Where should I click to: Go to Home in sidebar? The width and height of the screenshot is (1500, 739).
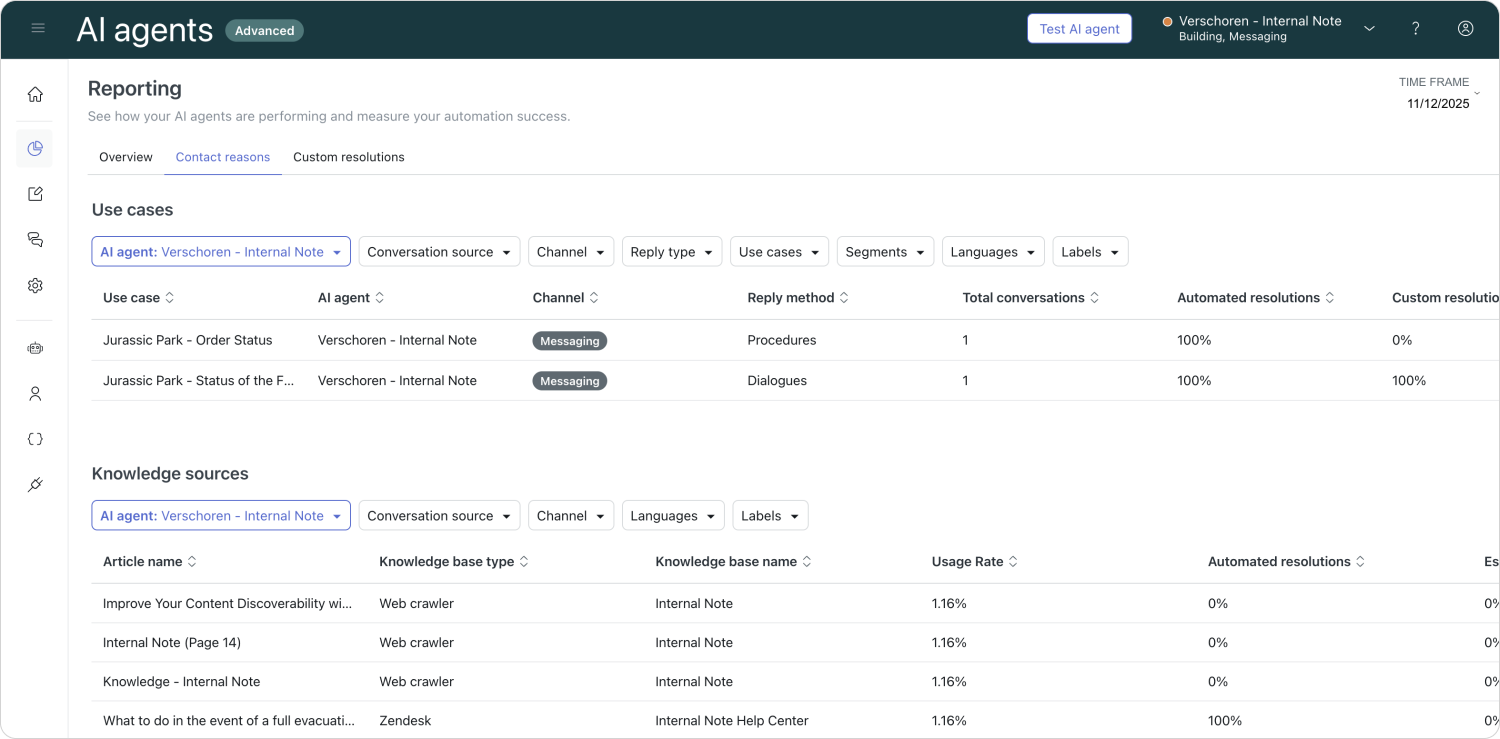tap(35, 95)
